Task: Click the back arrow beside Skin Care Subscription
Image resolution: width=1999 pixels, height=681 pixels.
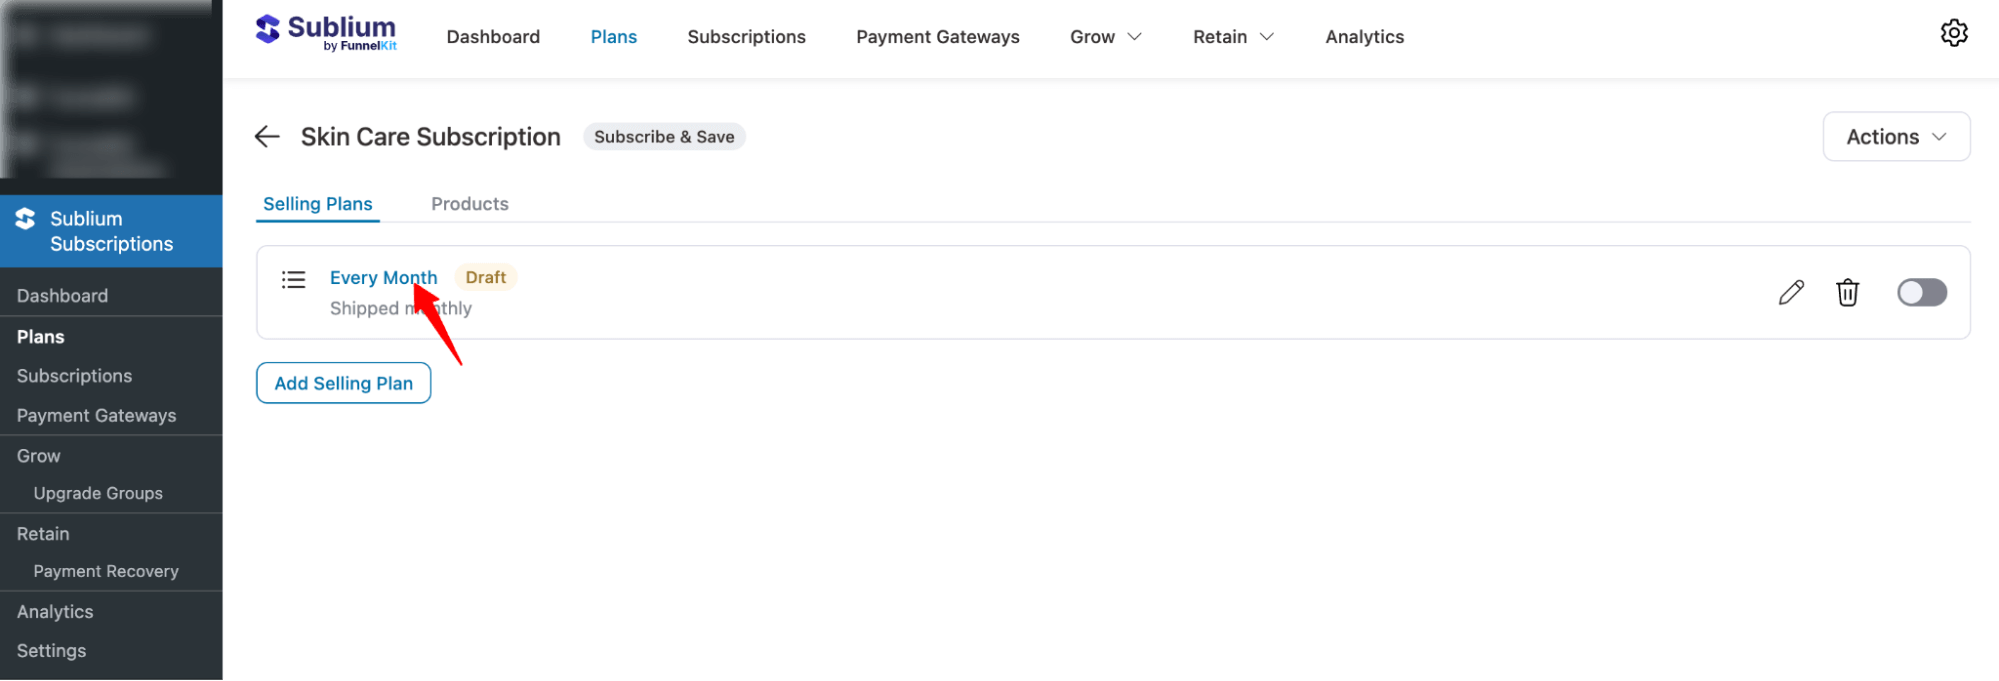Action: [x=267, y=137]
